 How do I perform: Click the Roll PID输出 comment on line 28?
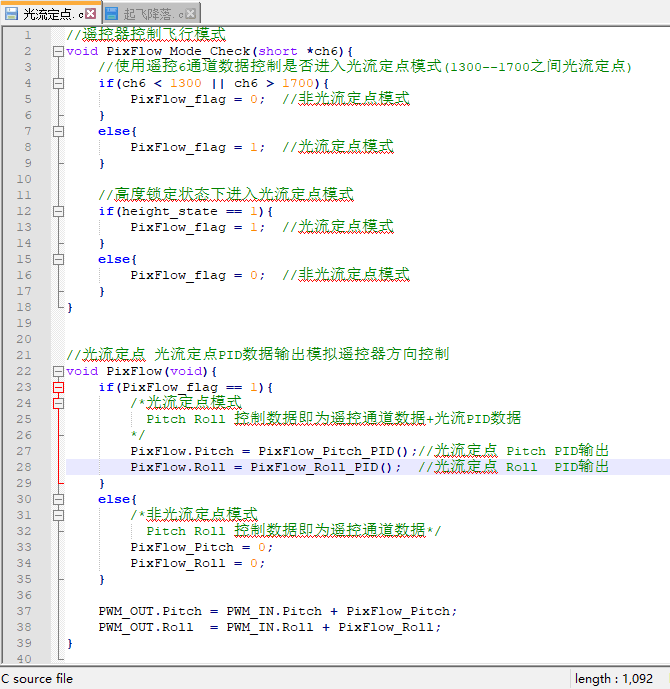pyautogui.click(x=557, y=467)
